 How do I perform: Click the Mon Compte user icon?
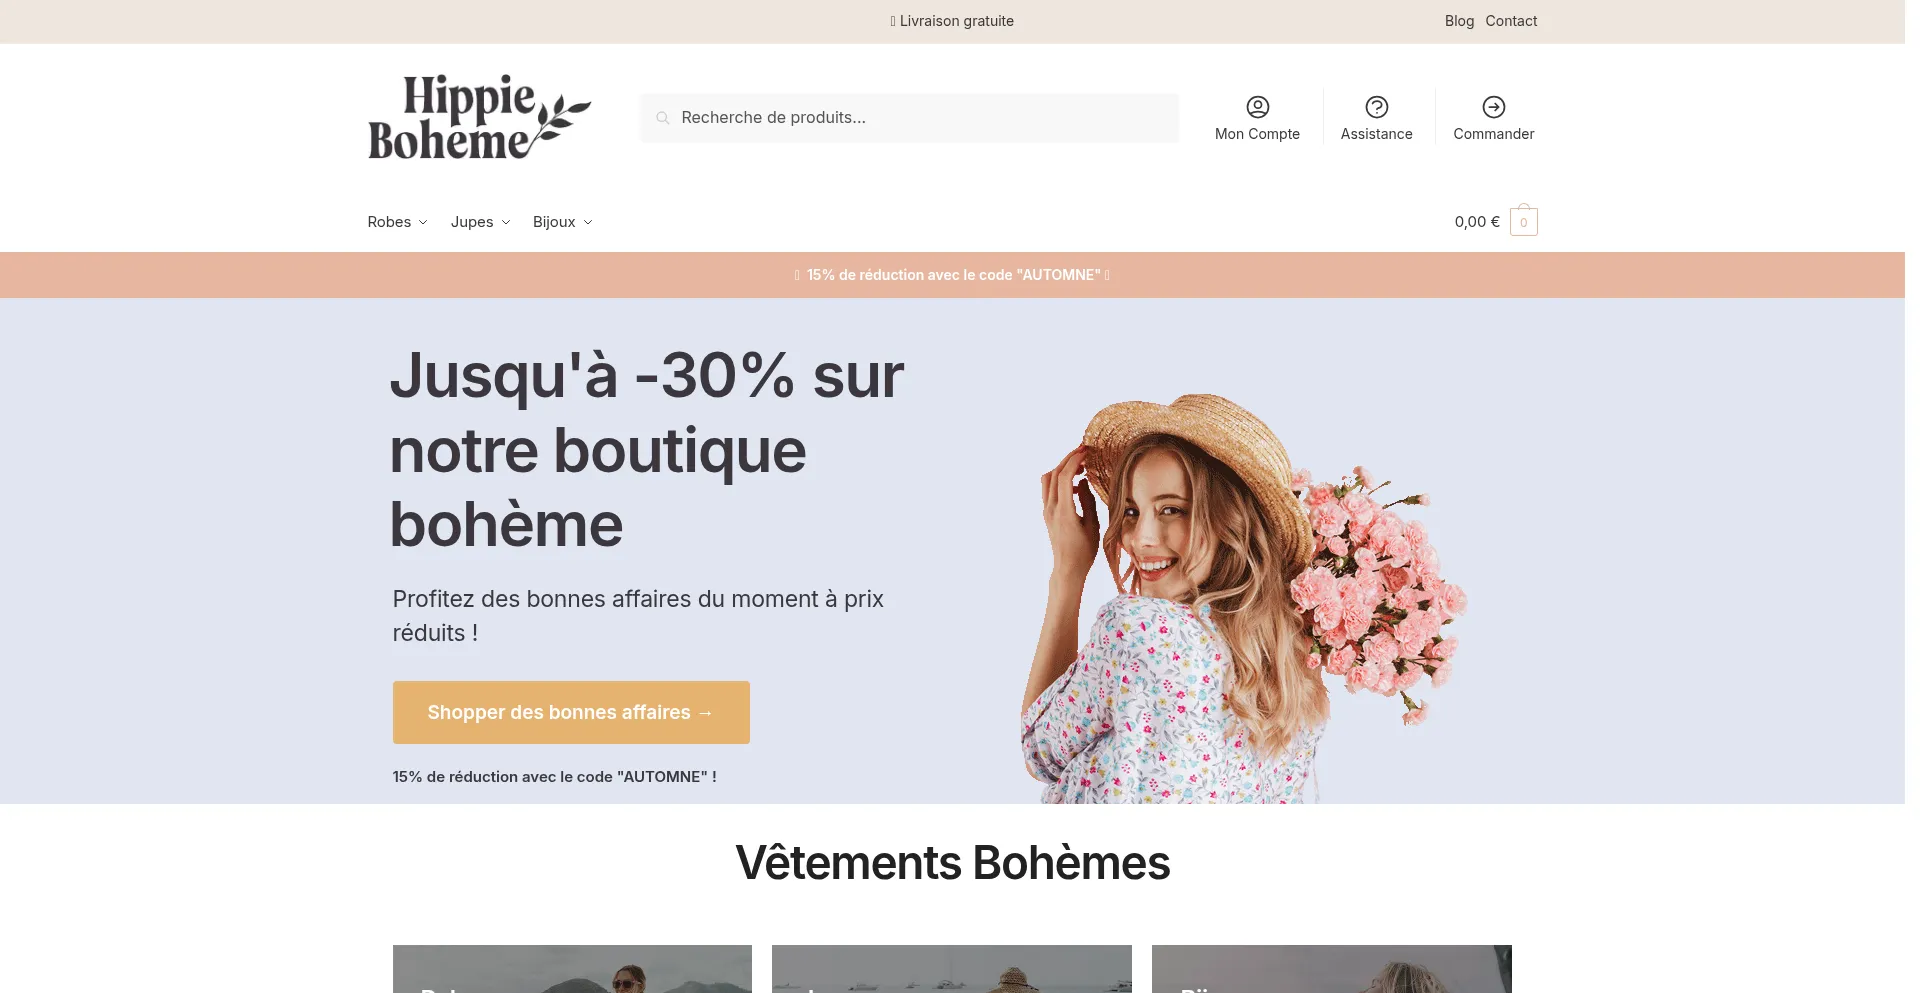(x=1257, y=107)
